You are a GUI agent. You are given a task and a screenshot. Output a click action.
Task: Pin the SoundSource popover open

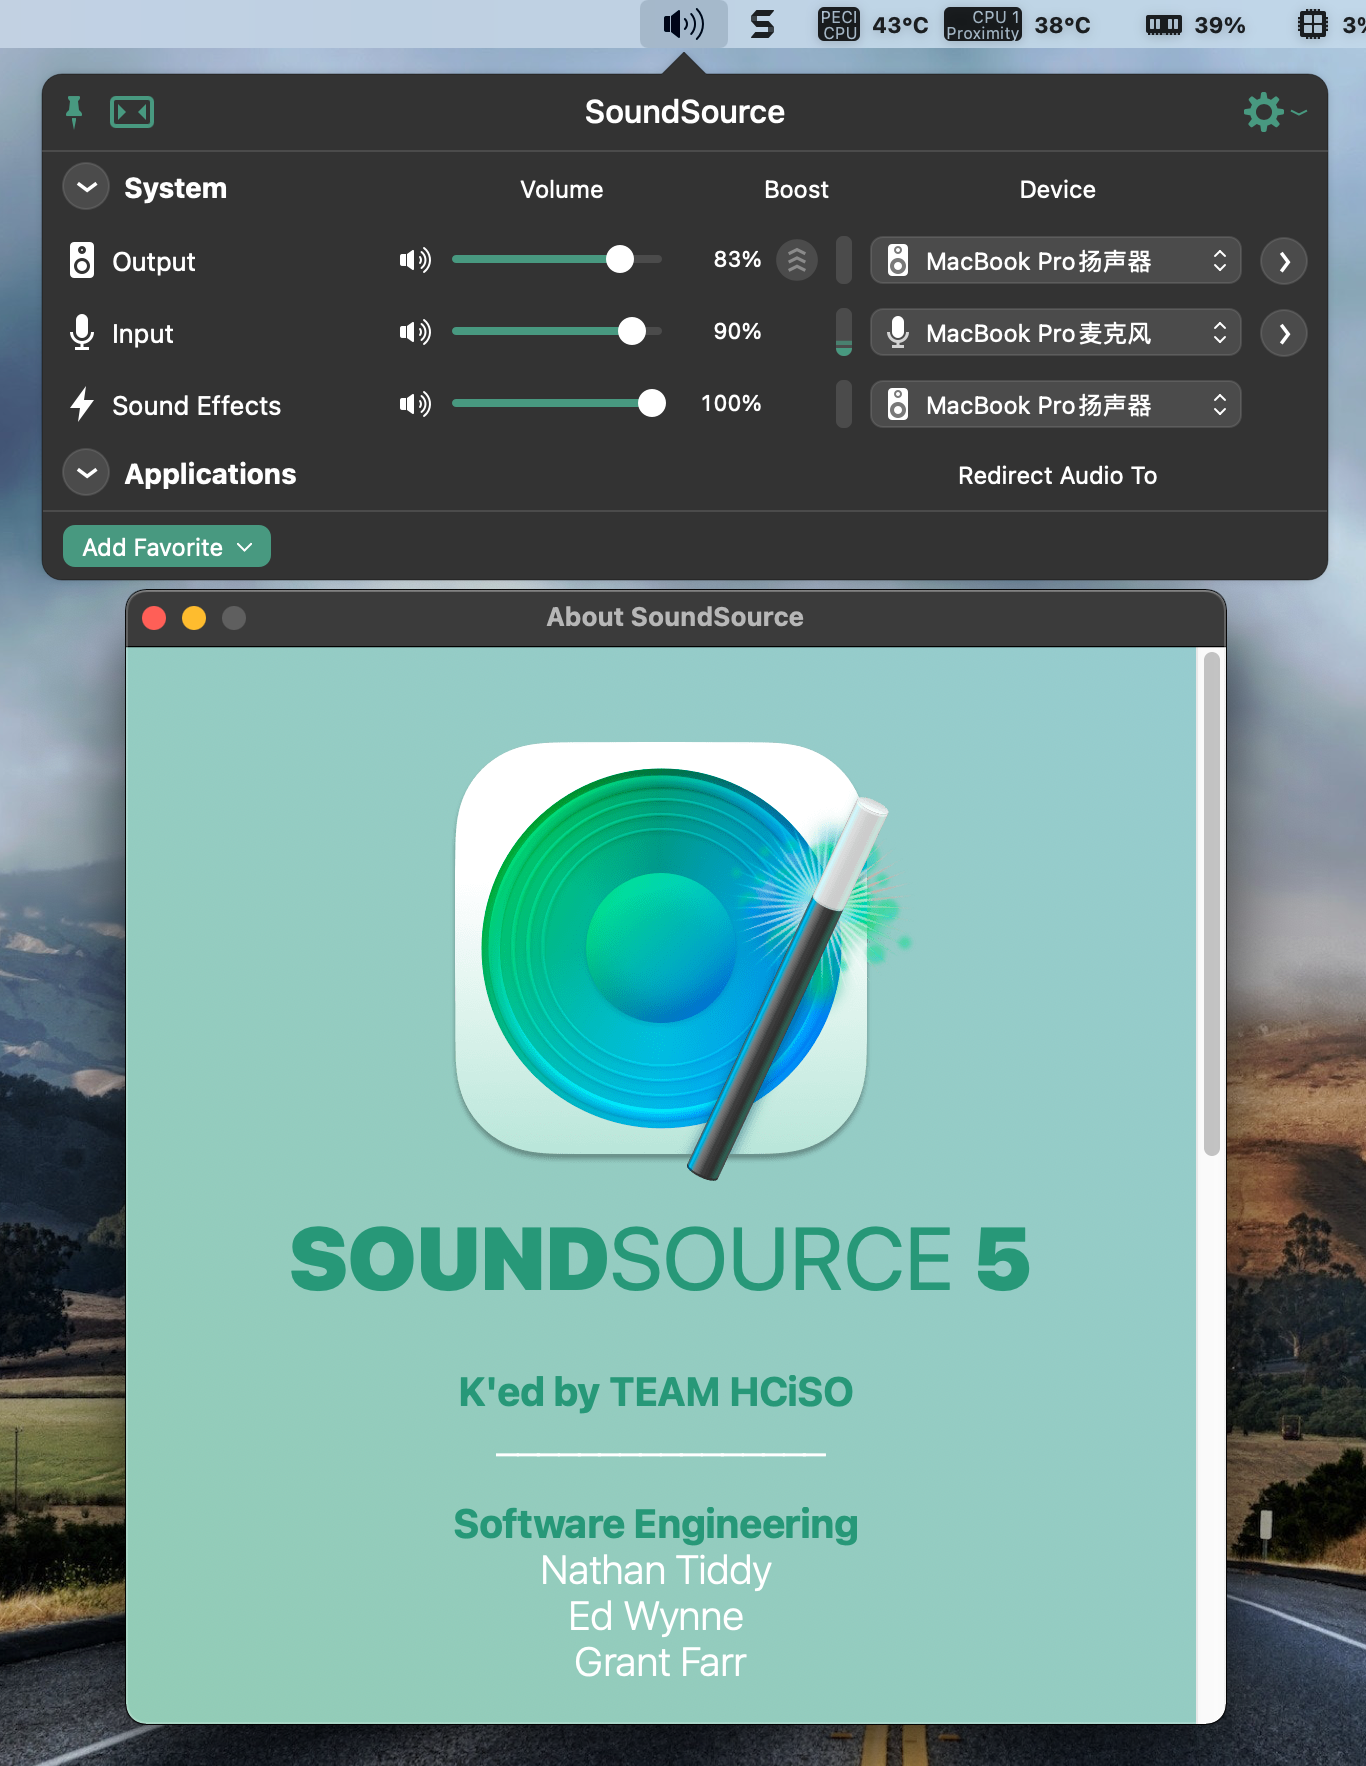(74, 112)
